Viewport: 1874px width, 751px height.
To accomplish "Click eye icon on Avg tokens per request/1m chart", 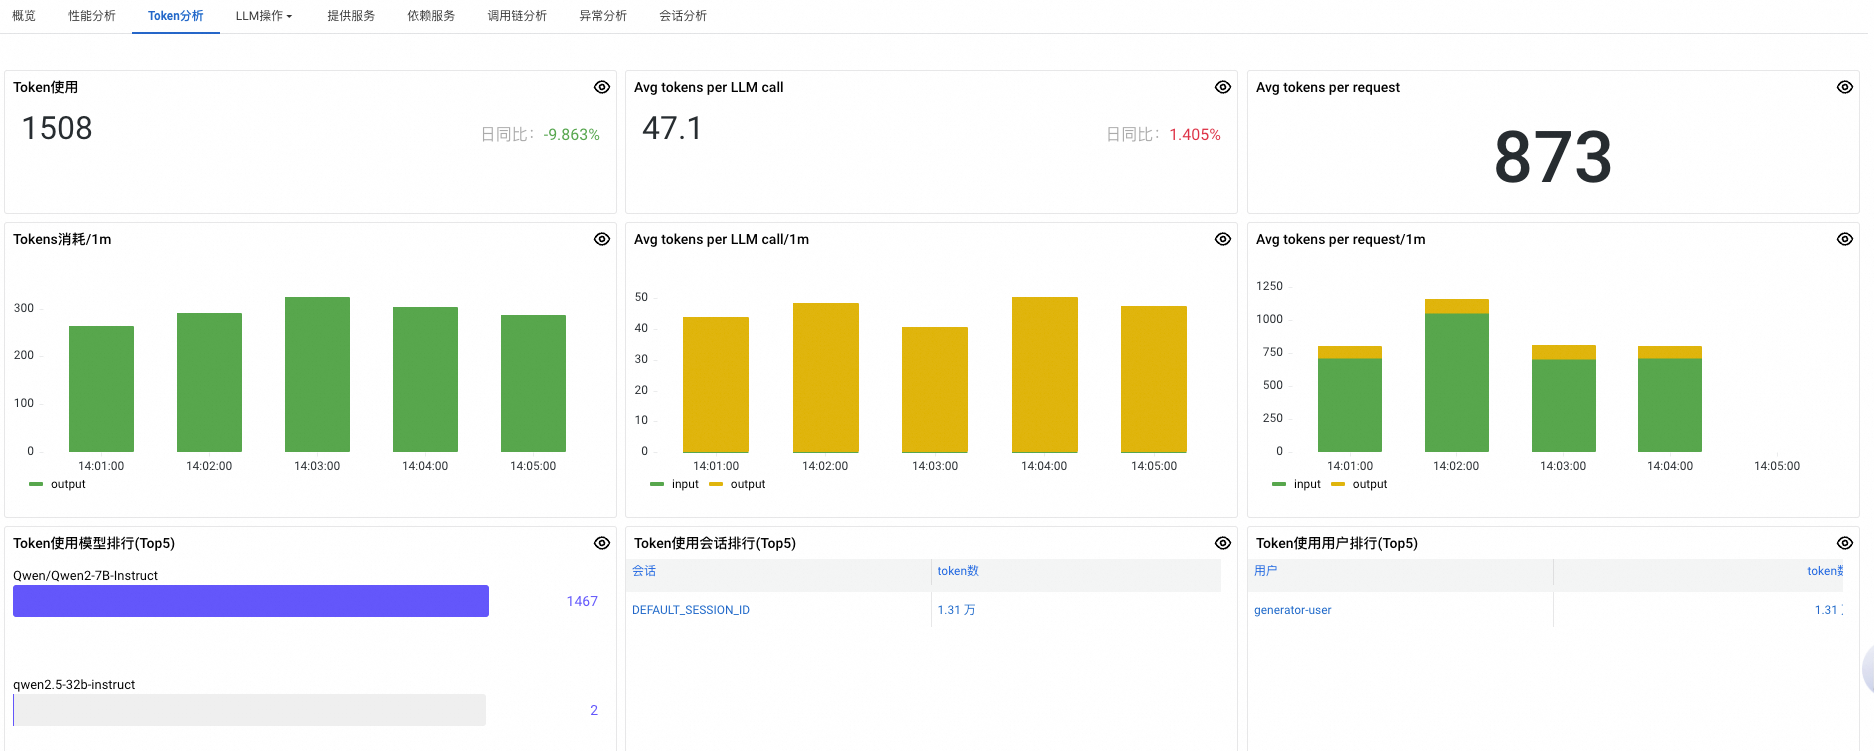I will [1844, 239].
